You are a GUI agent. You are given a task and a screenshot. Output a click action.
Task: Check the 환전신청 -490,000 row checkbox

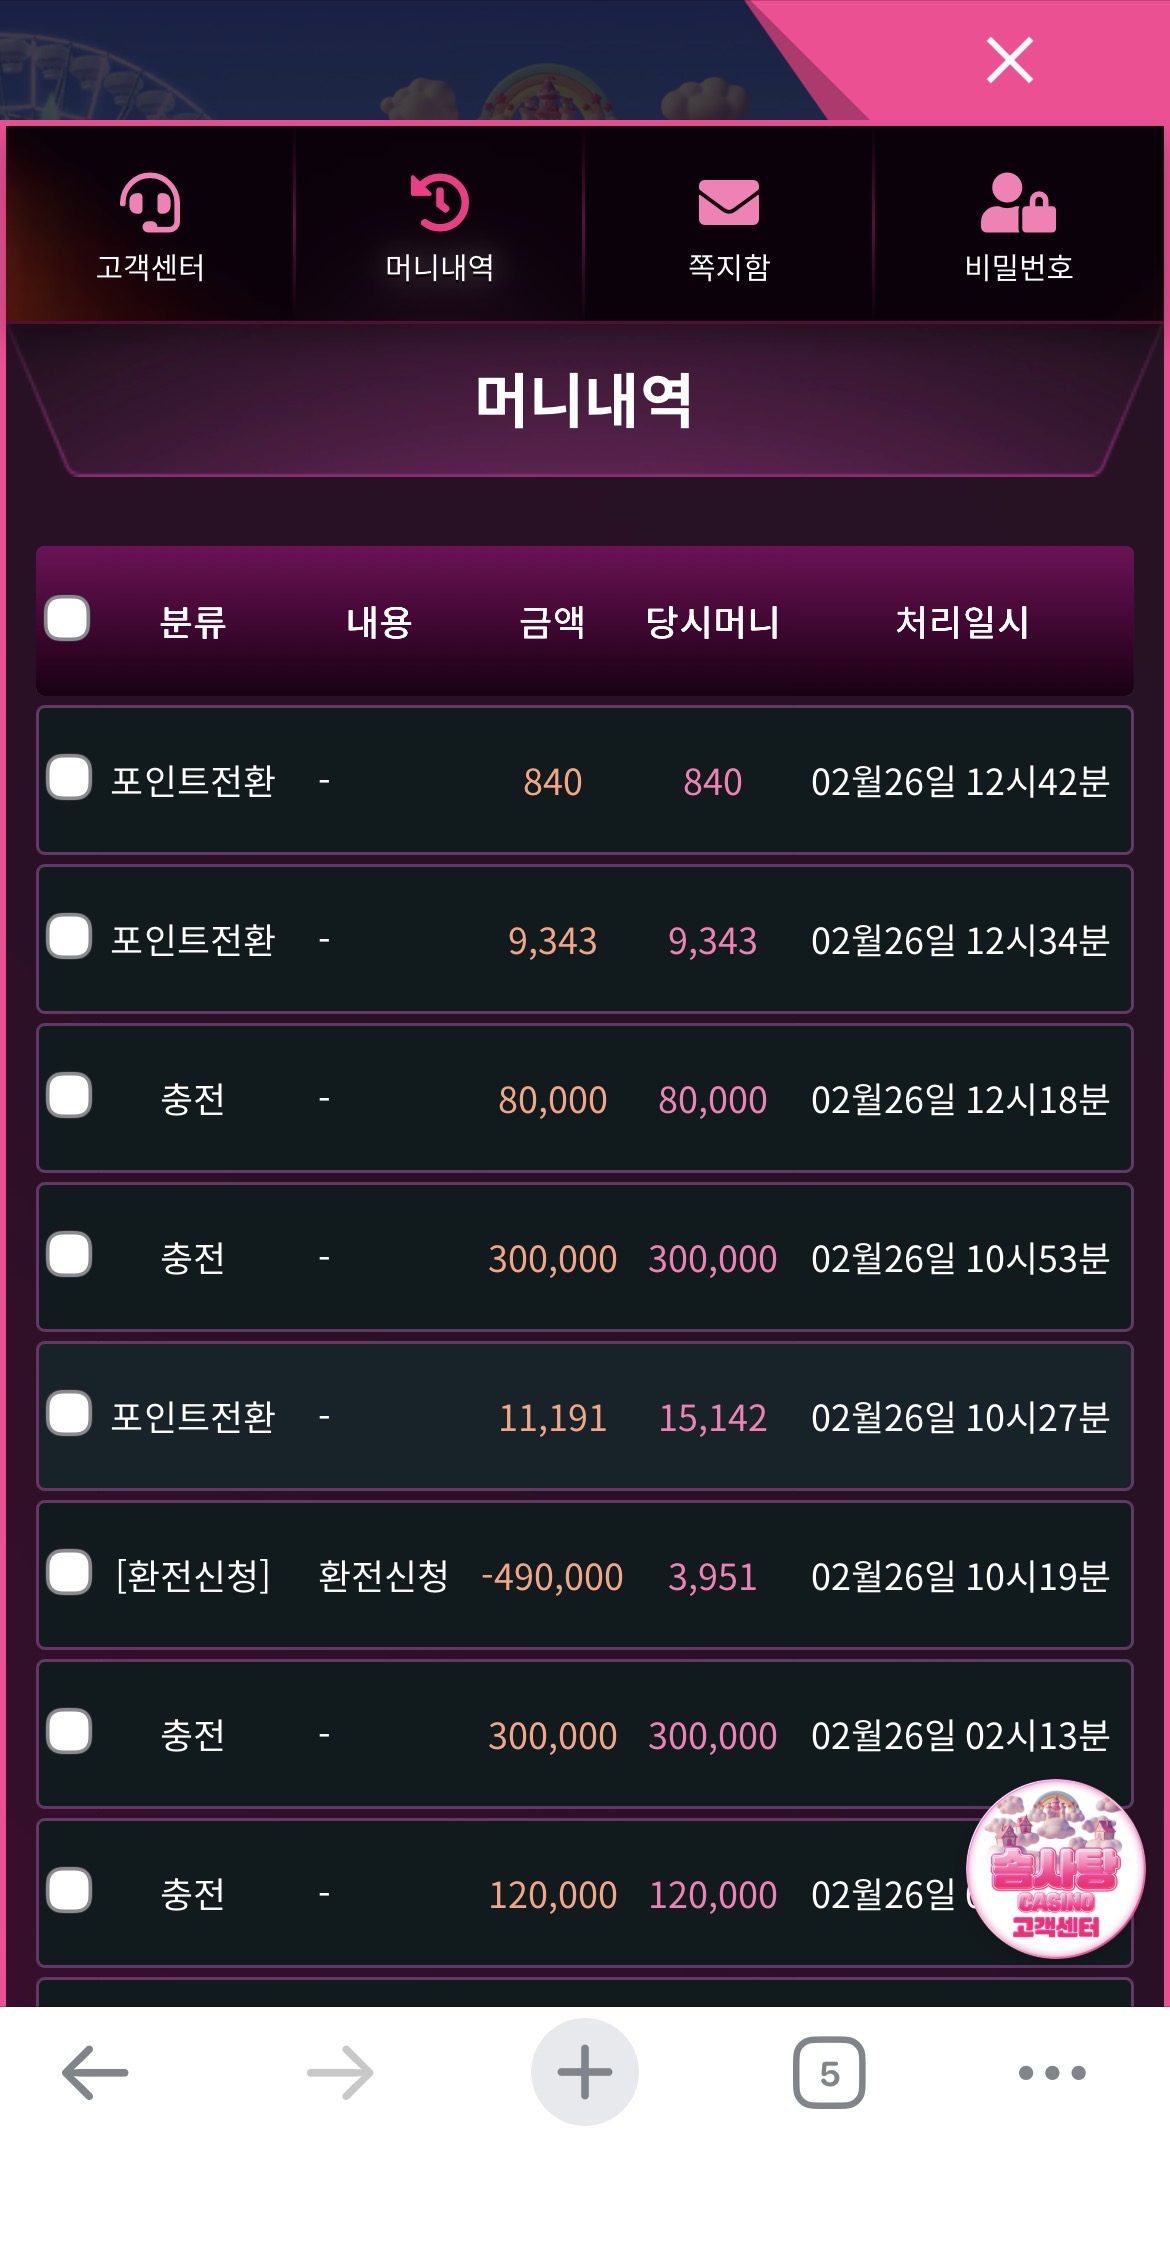[69, 1573]
